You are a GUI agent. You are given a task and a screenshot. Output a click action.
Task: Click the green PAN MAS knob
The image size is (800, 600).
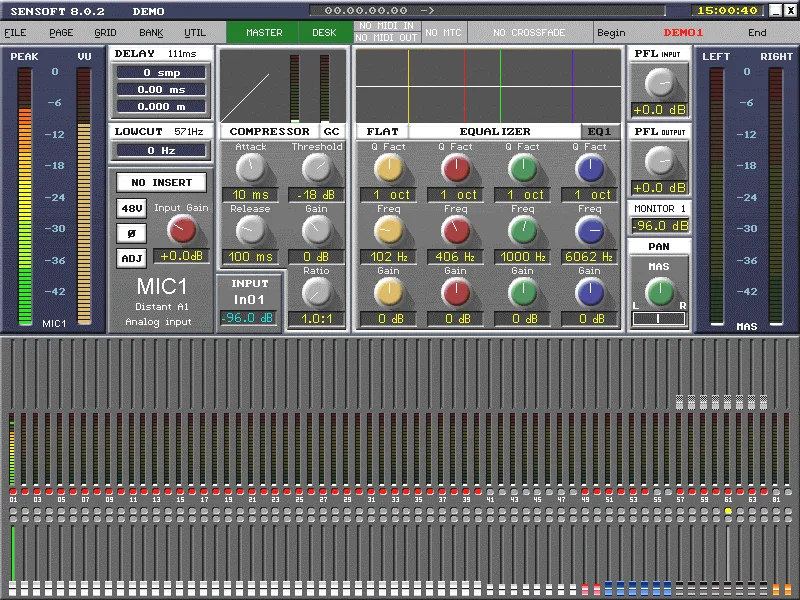tap(660, 292)
